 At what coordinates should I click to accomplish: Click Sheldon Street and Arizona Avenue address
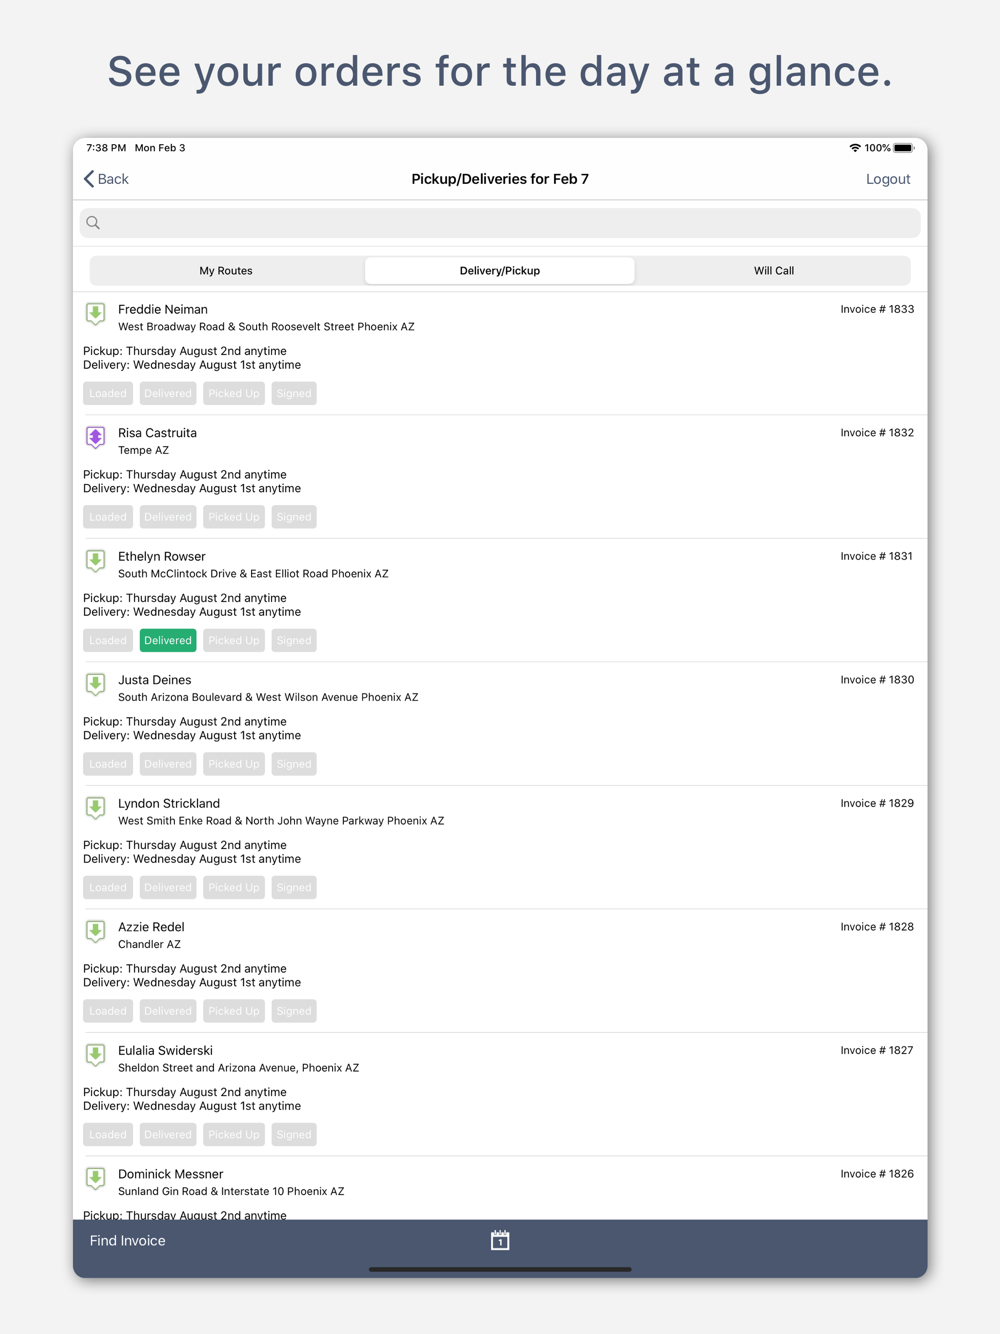pyautogui.click(x=238, y=1068)
